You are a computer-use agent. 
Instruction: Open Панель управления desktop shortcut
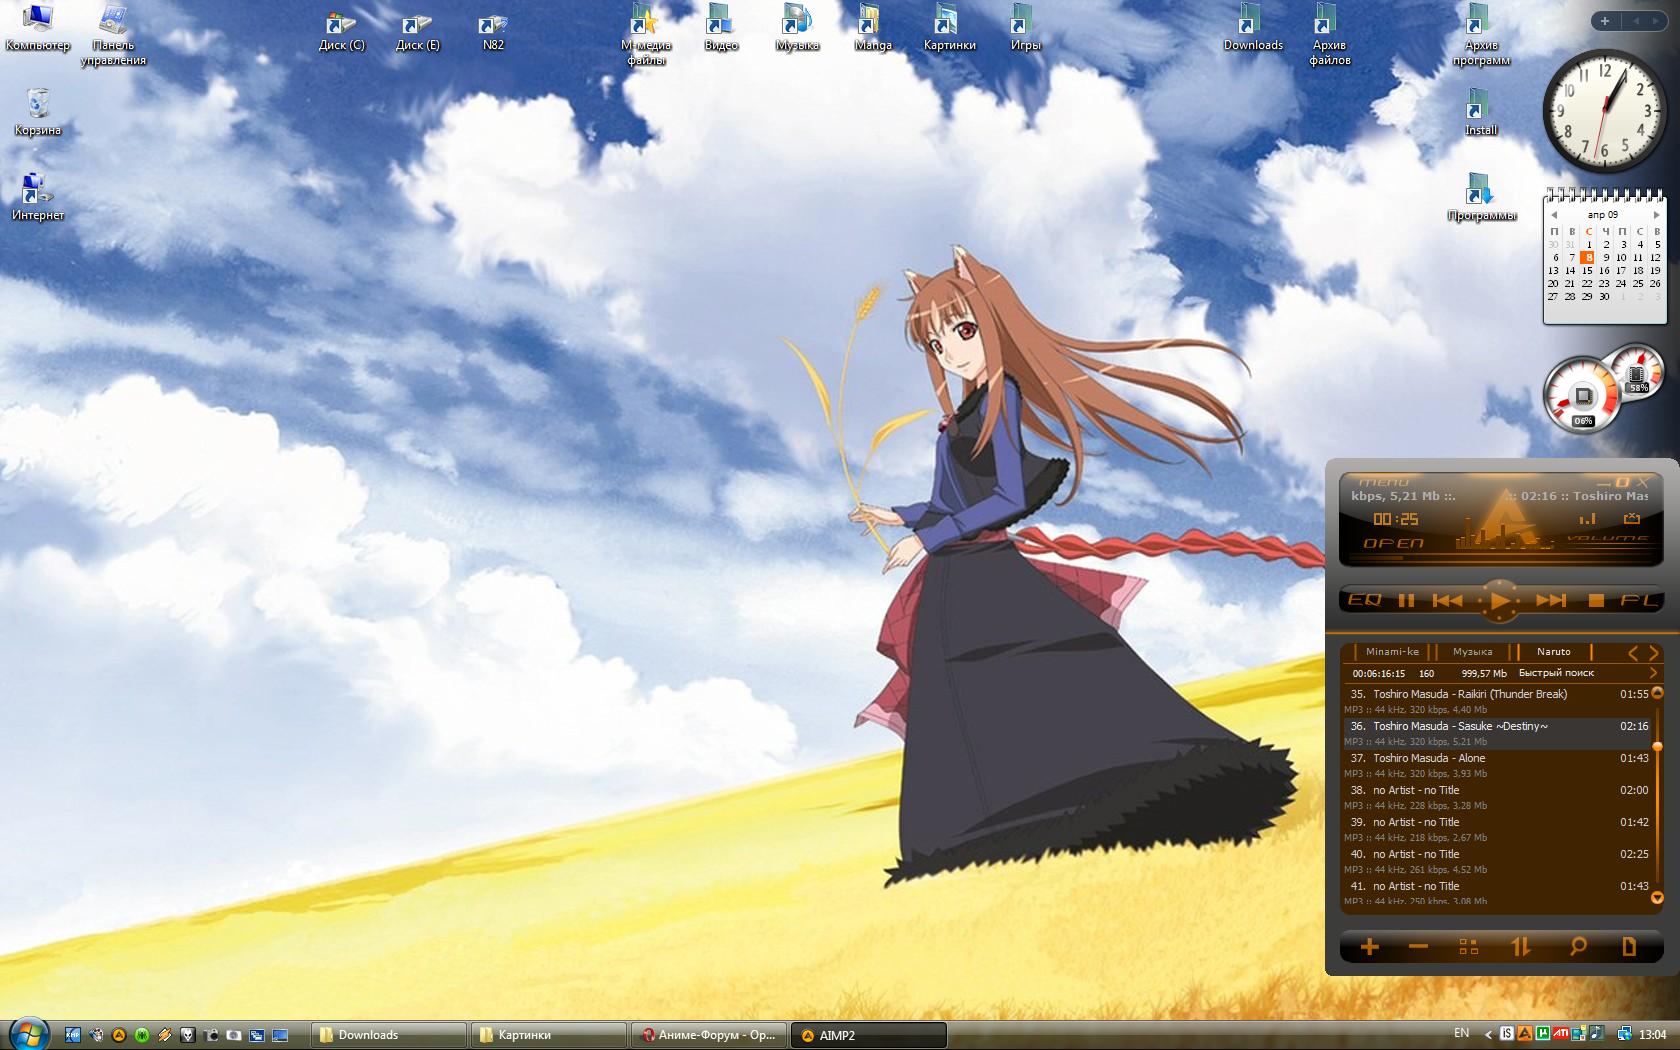(x=113, y=35)
